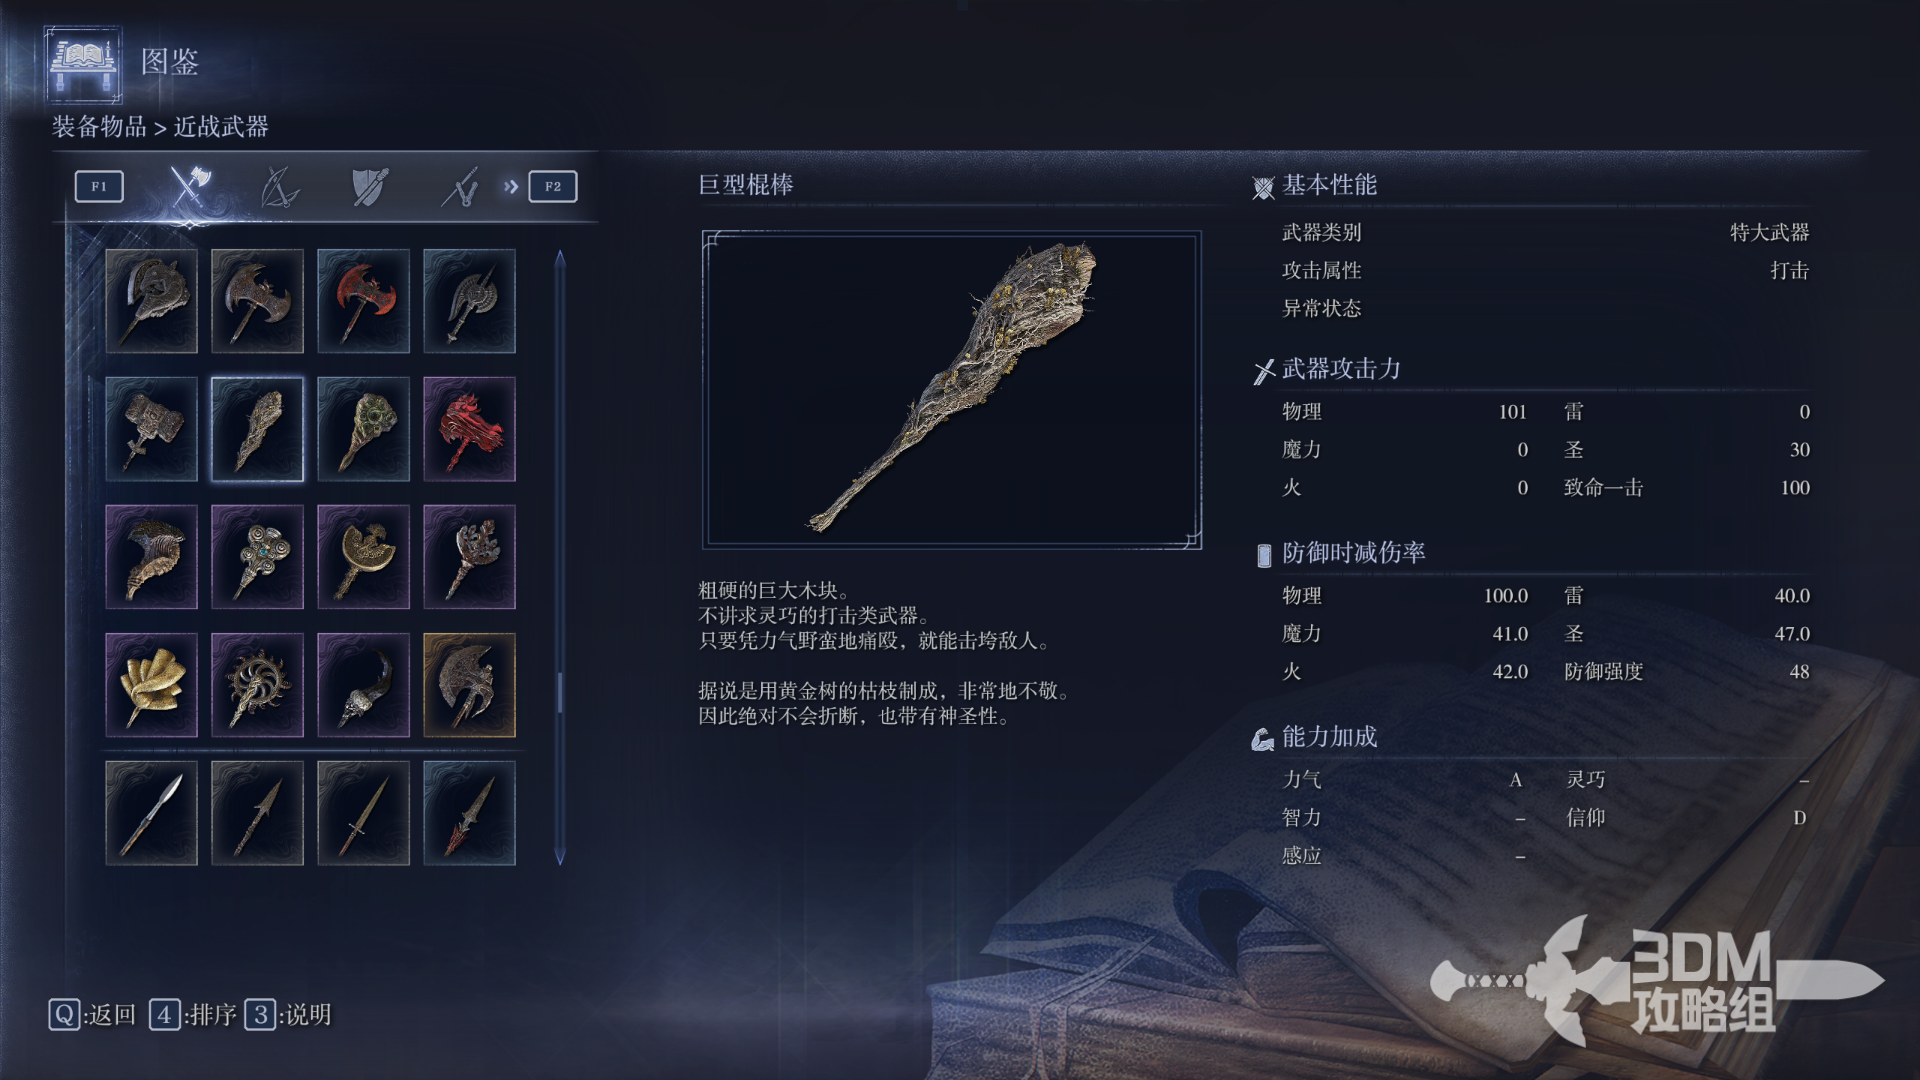1920x1080 pixels.
Task: Click the scroll-up arrow on weapon list
Action: (x=560, y=258)
